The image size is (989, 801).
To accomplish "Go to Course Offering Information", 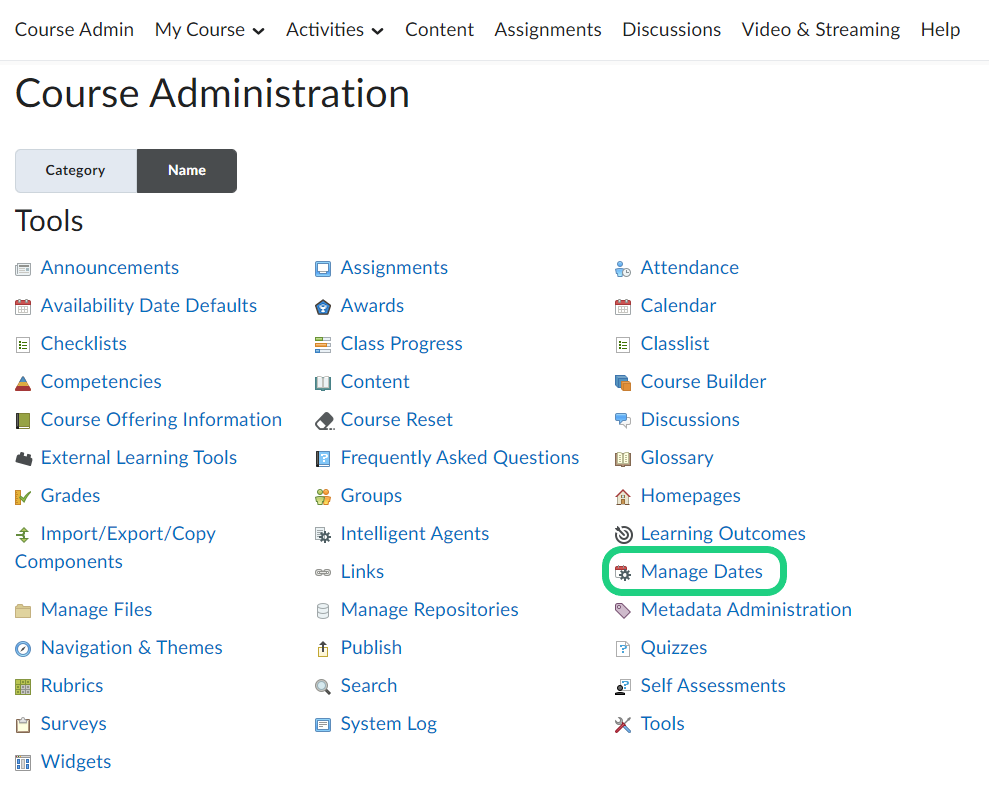I will [x=161, y=420].
